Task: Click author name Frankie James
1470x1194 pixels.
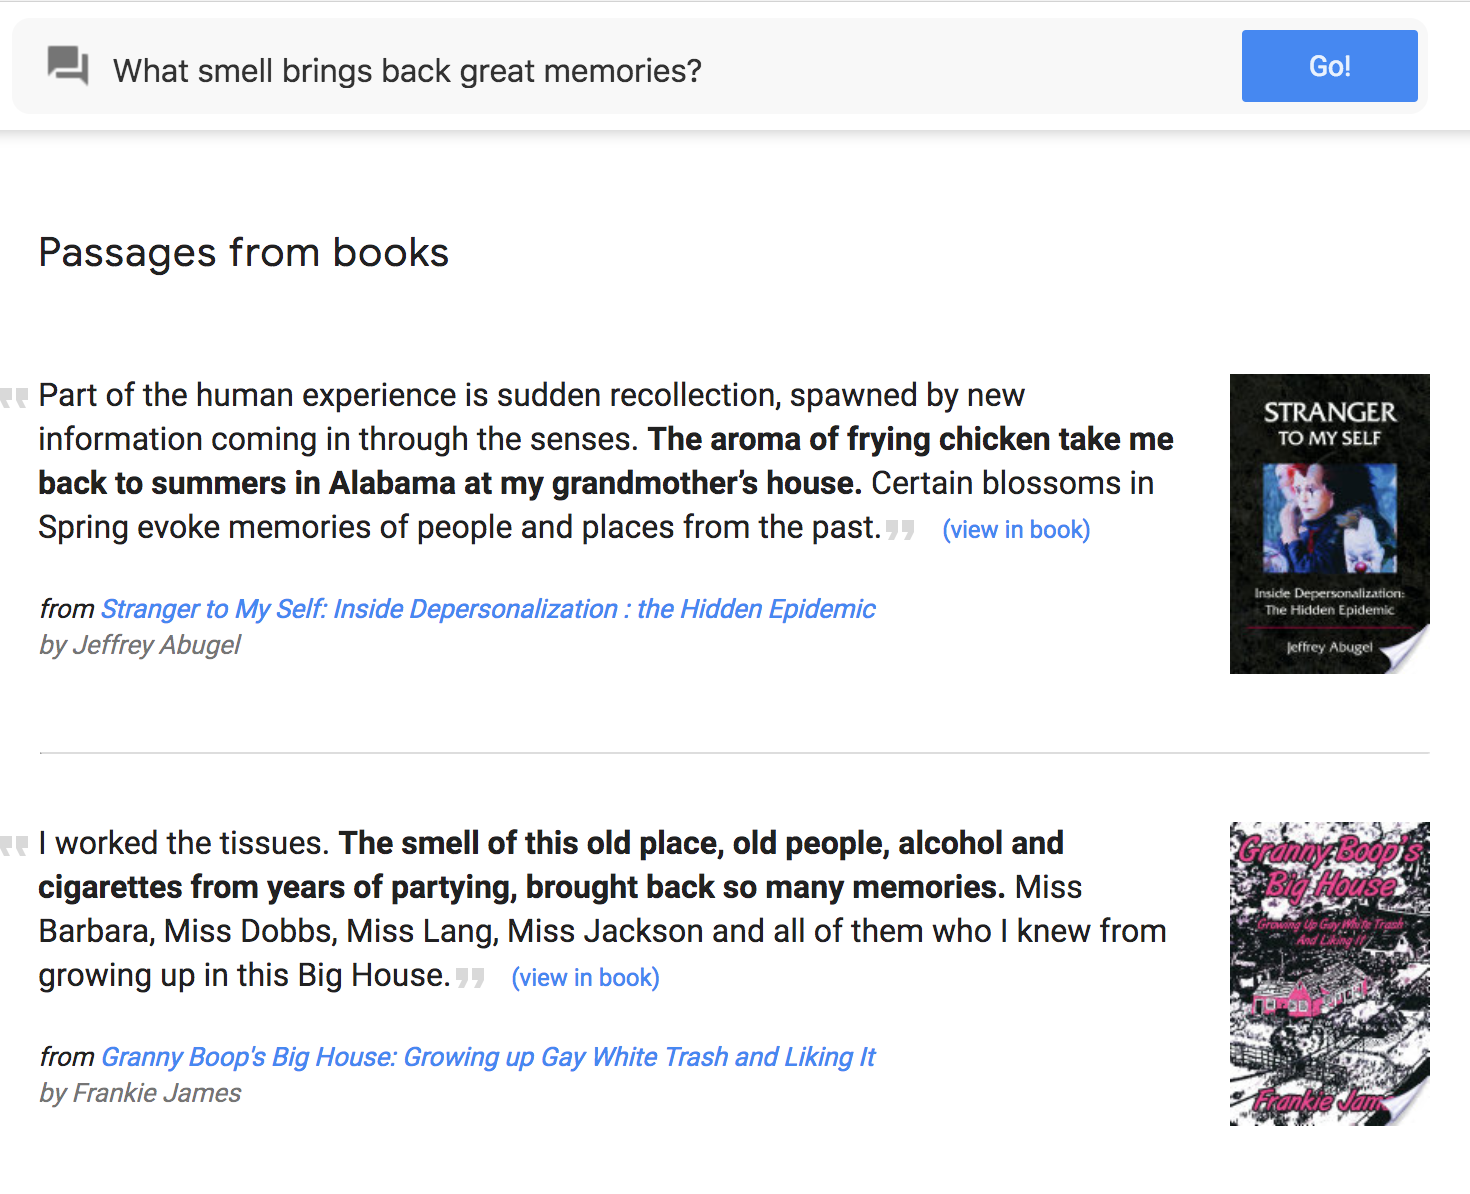Action: [x=157, y=1093]
